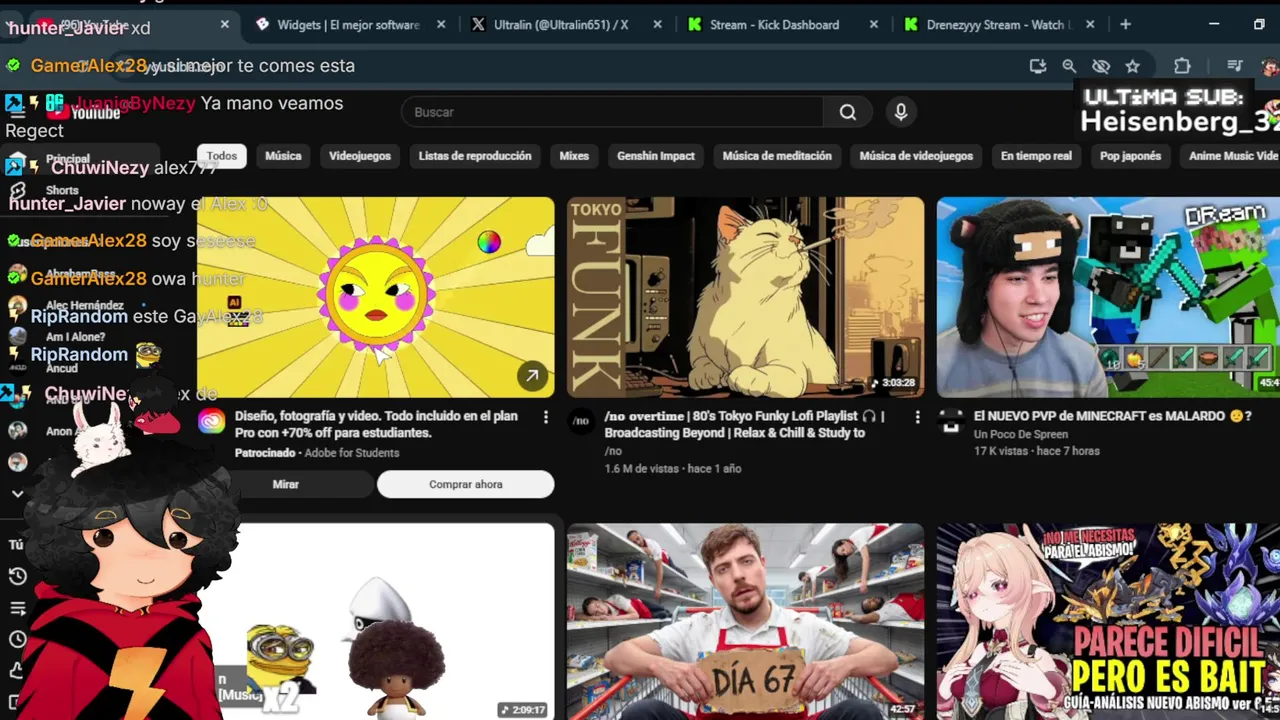Viewport: 1280px width, 720px height.
Task: Open History clock-arrow icon in sidebar
Action: tap(17, 576)
